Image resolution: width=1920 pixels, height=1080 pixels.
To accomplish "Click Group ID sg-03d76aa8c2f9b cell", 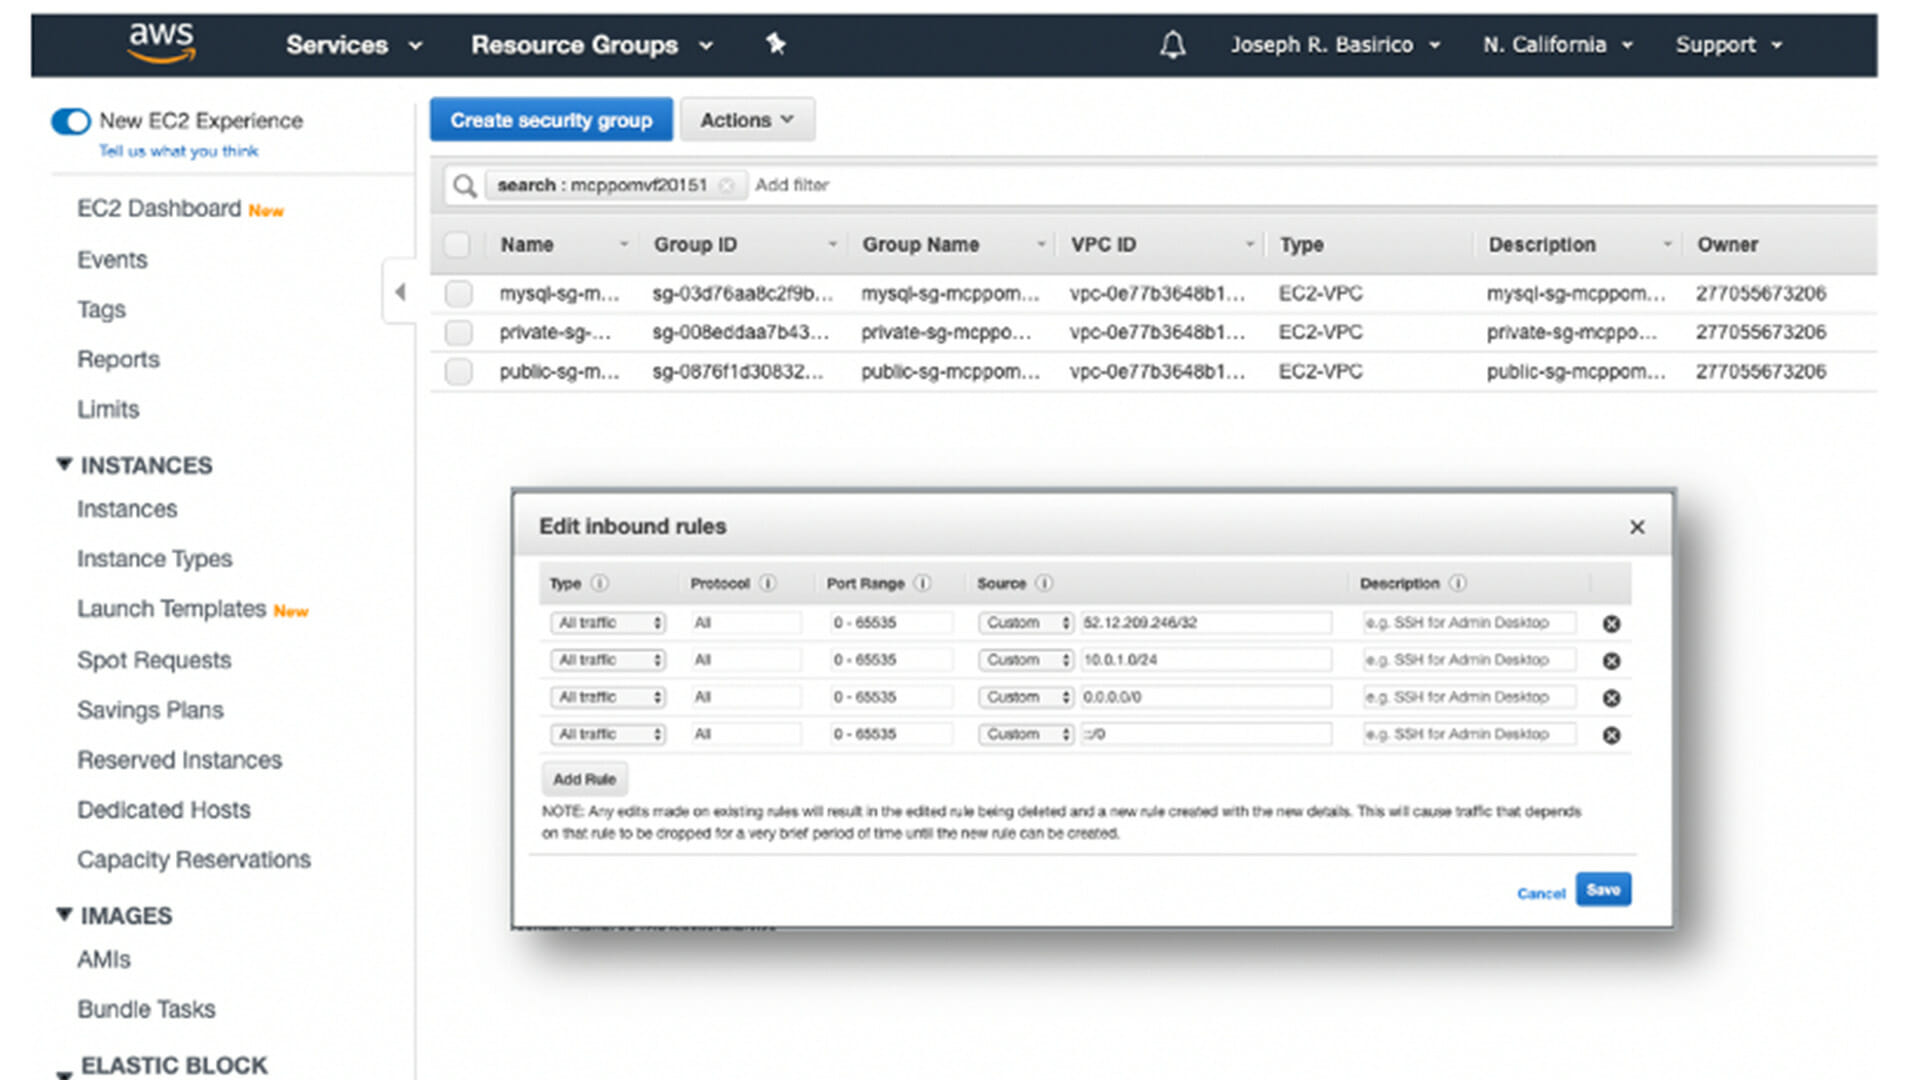I will click(x=742, y=293).
